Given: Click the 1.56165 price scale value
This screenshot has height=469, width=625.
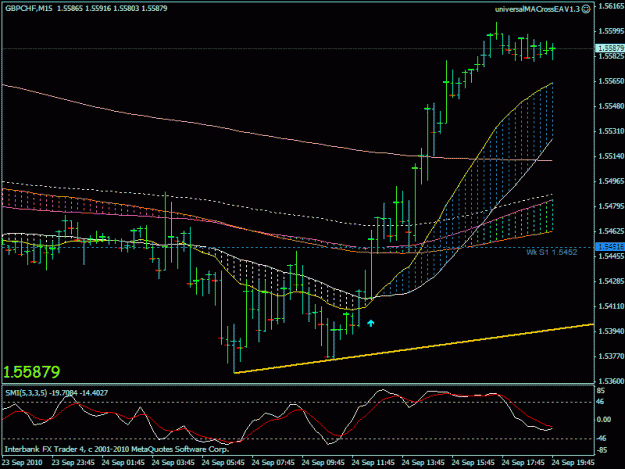Looking at the screenshot, I should click(x=611, y=6).
